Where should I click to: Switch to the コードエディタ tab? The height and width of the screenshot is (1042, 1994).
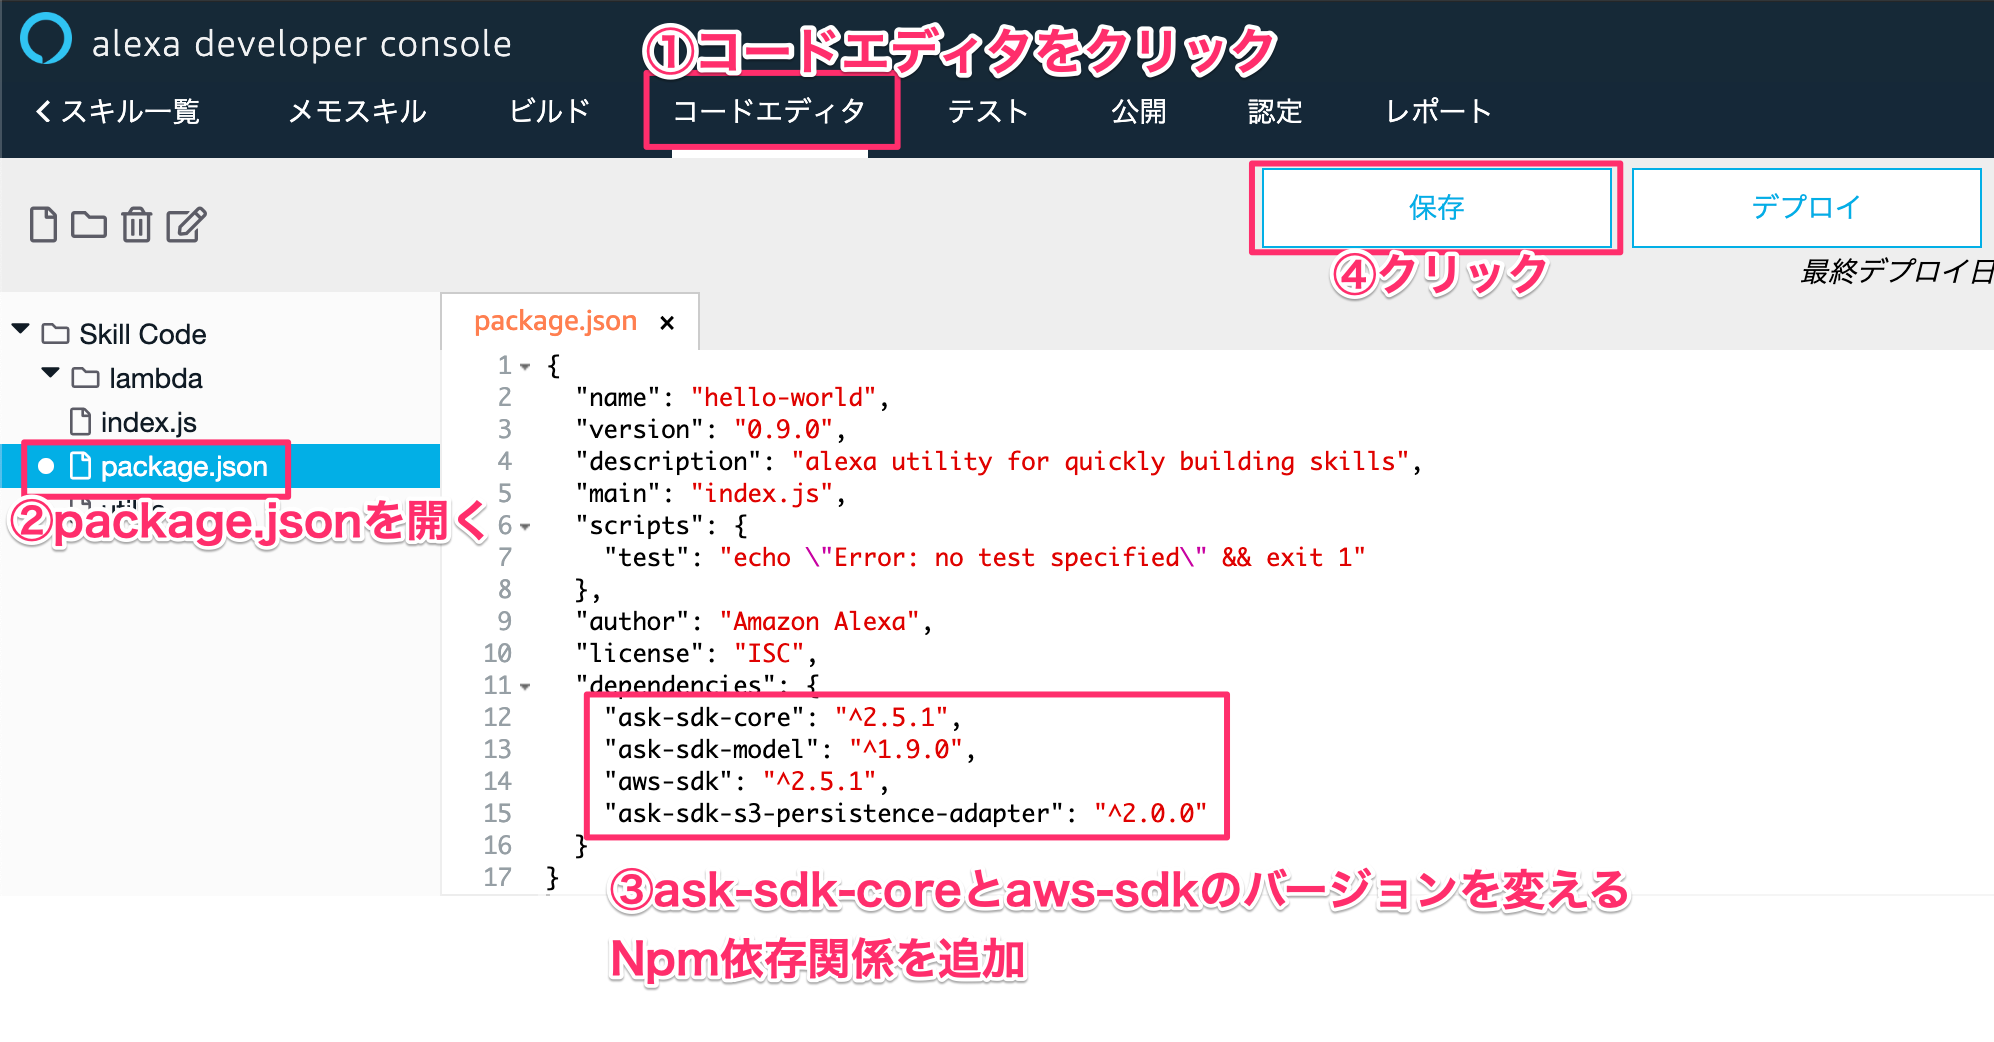coord(769,111)
